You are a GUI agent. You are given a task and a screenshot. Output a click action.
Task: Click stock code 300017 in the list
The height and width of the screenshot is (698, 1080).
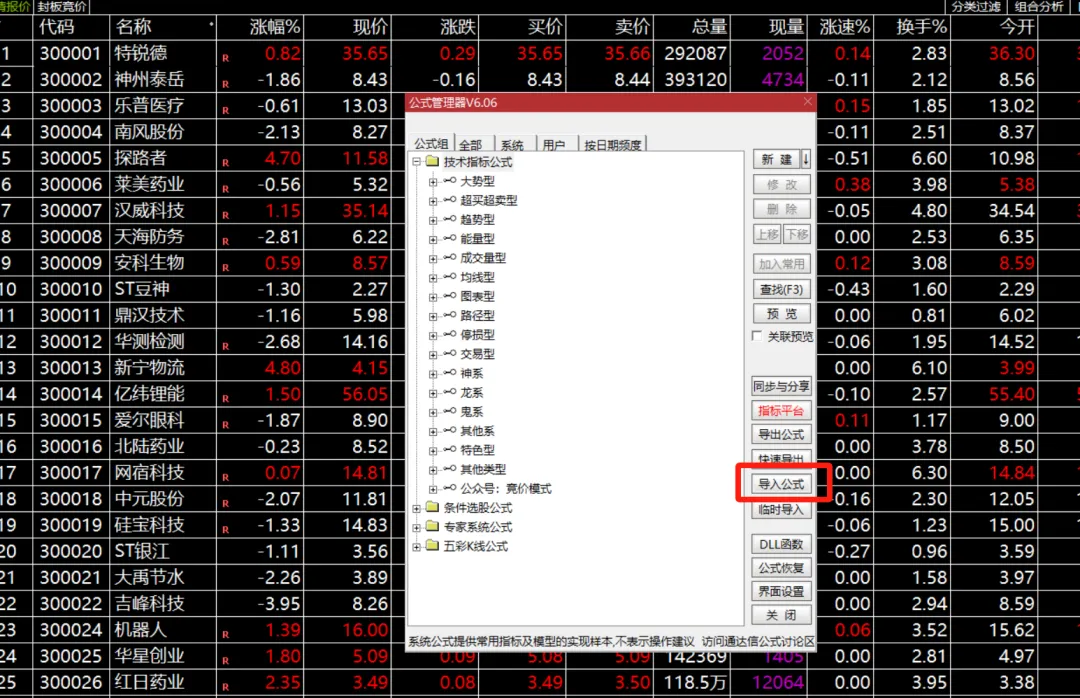pyautogui.click(x=70, y=473)
